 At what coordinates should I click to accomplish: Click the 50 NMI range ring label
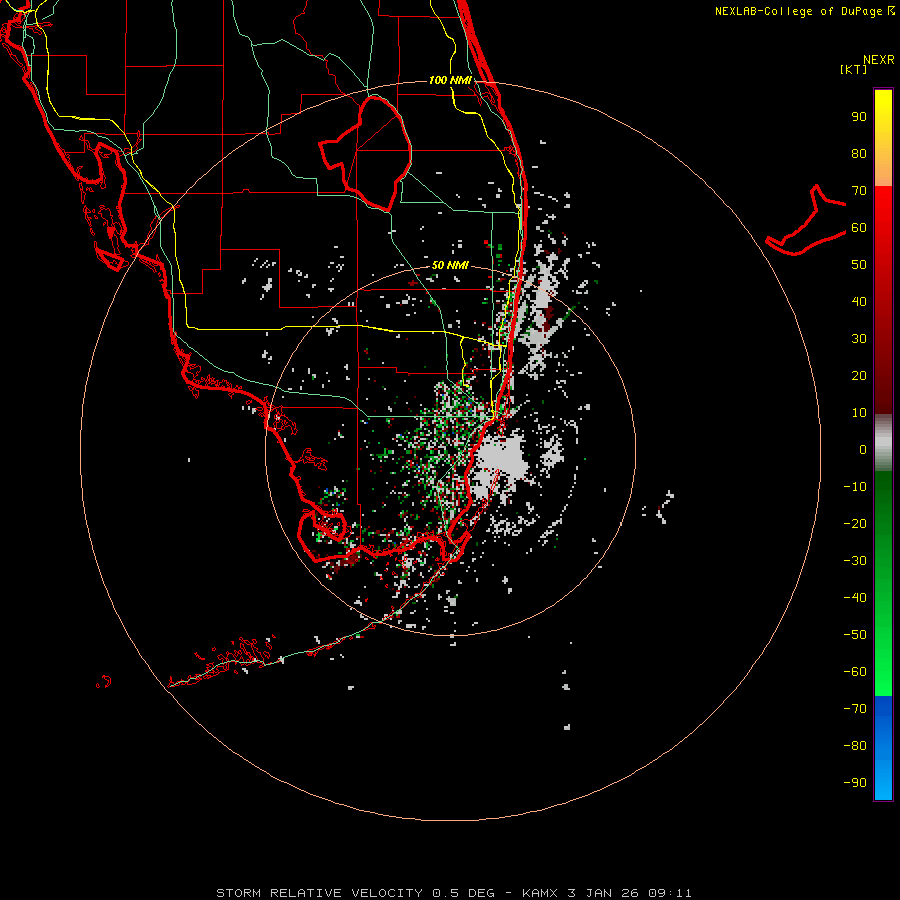point(450,265)
